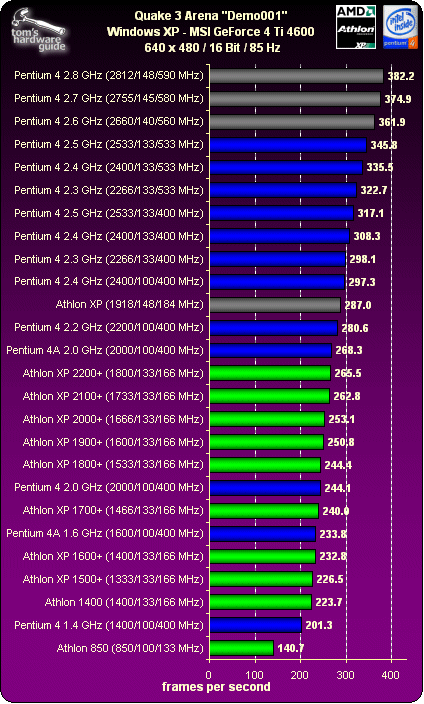Click the value 345.8
This screenshot has width=424, height=704.
click(x=384, y=145)
